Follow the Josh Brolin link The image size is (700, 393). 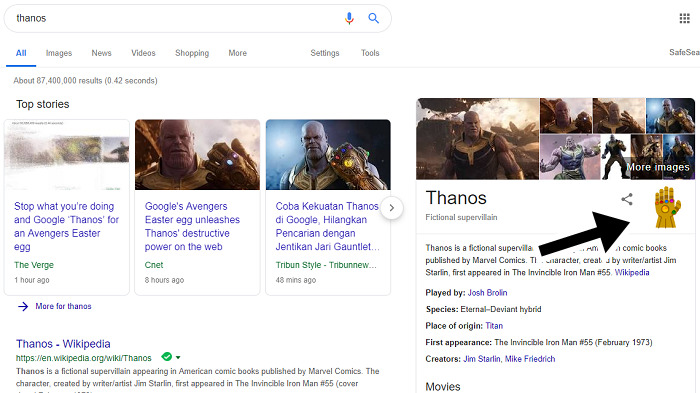[x=487, y=293]
